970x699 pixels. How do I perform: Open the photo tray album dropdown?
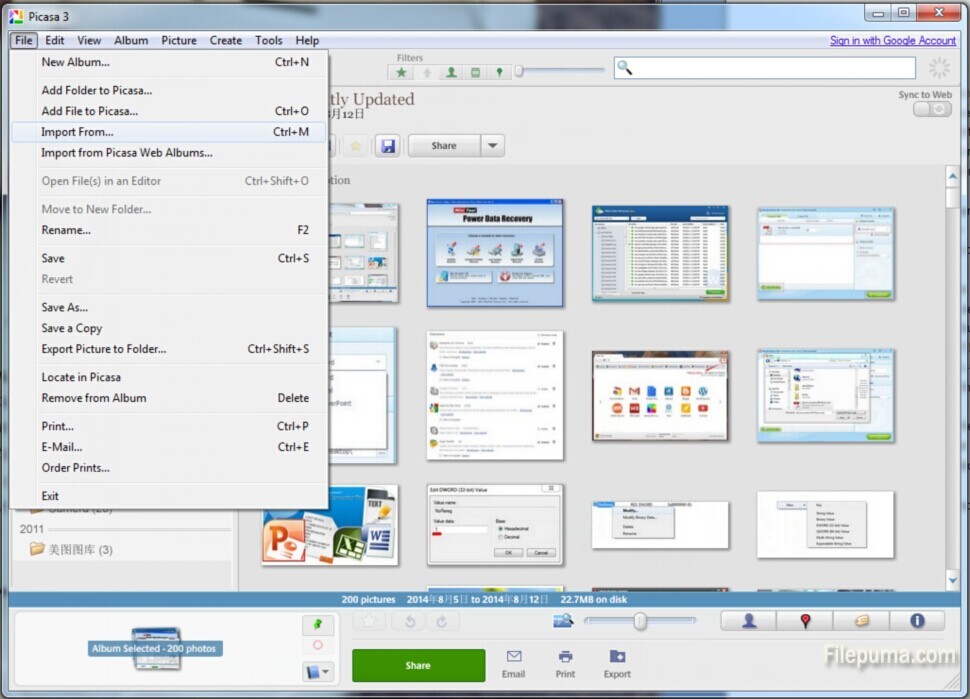point(318,671)
